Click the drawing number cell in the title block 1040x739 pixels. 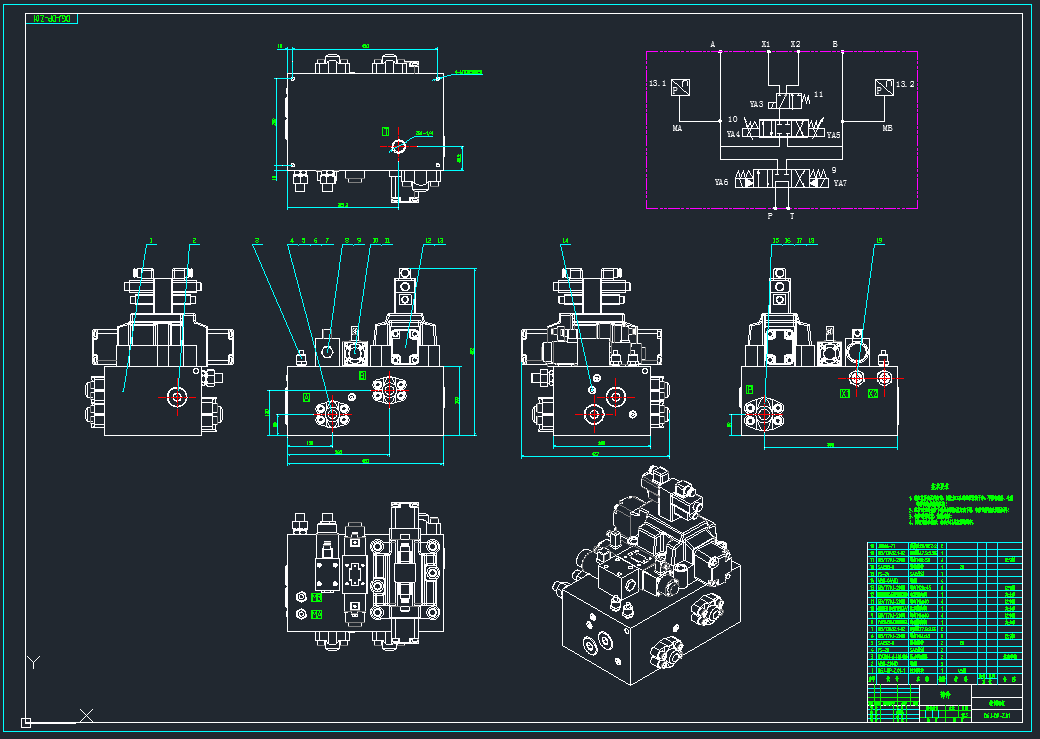pyautogui.click(x=996, y=716)
